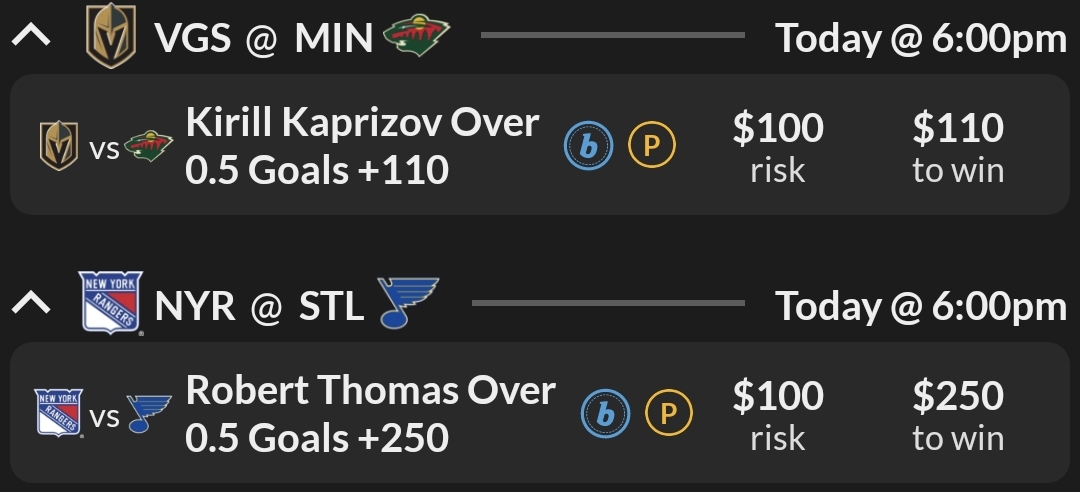Click the small Golden Knights logo in Kaprizov card
The image size is (1080, 492).
pos(59,147)
